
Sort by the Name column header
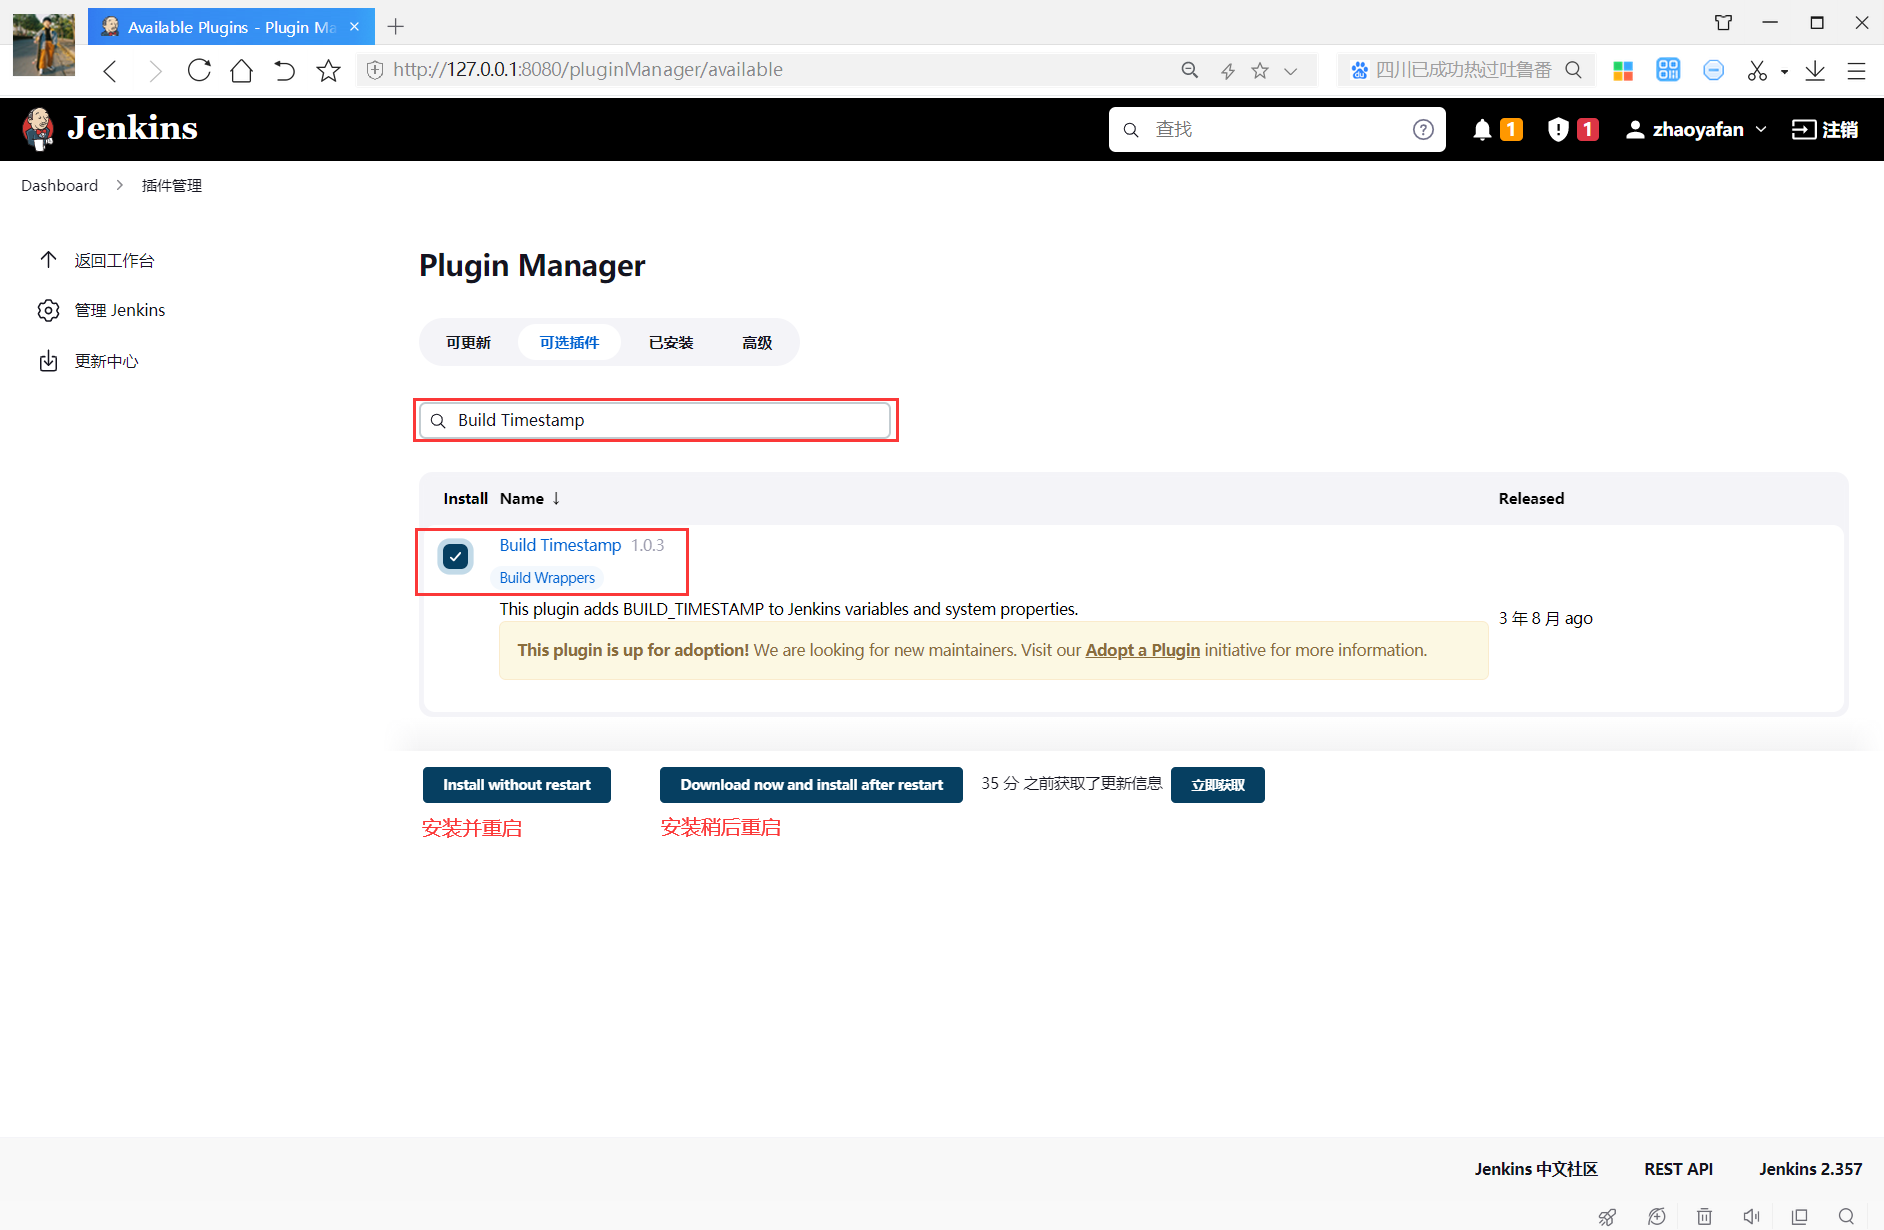(530, 498)
